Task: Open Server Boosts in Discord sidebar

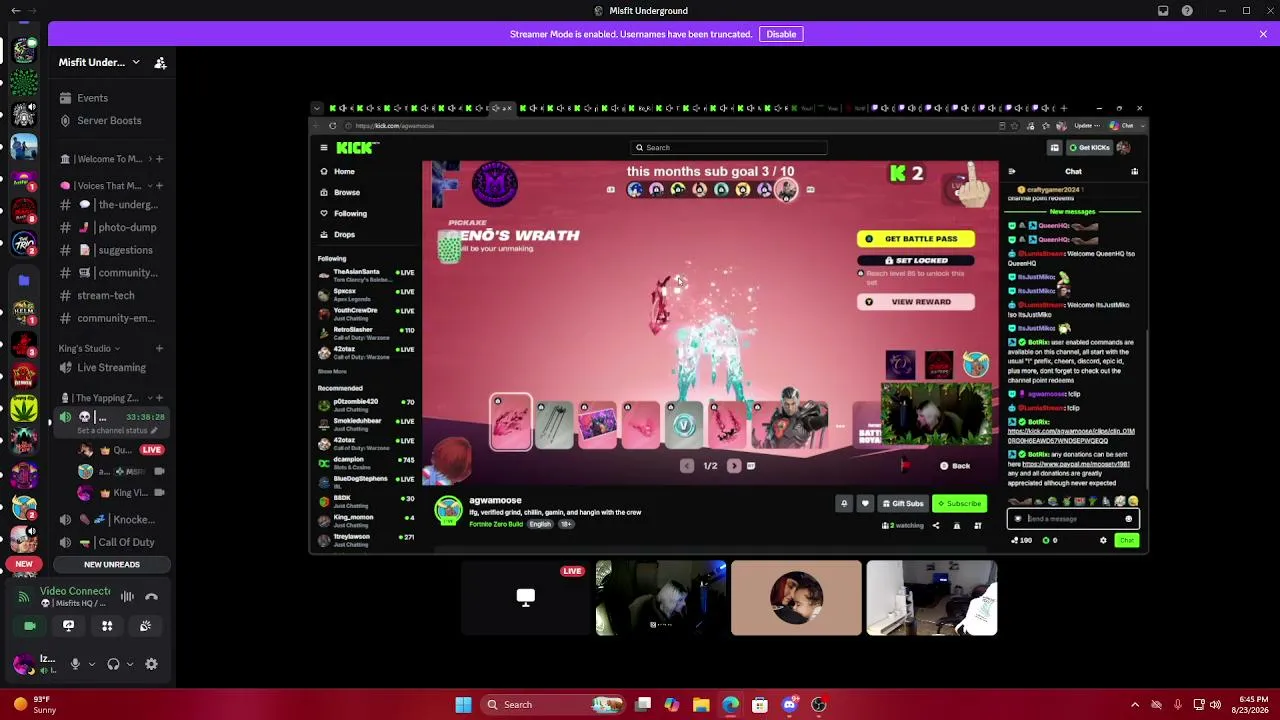Action: tap(109, 121)
